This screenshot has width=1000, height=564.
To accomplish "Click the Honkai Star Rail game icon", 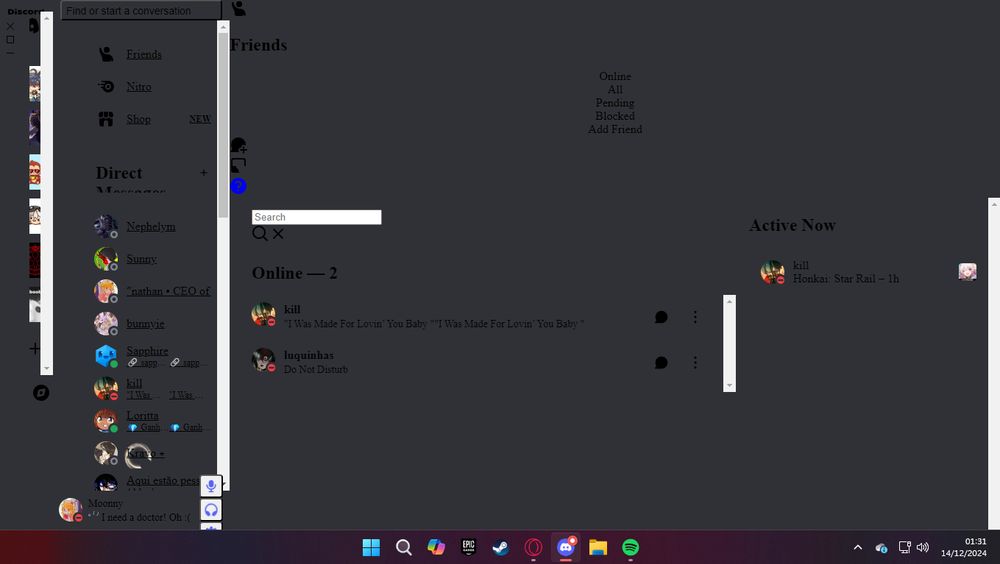I will point(967,272).
